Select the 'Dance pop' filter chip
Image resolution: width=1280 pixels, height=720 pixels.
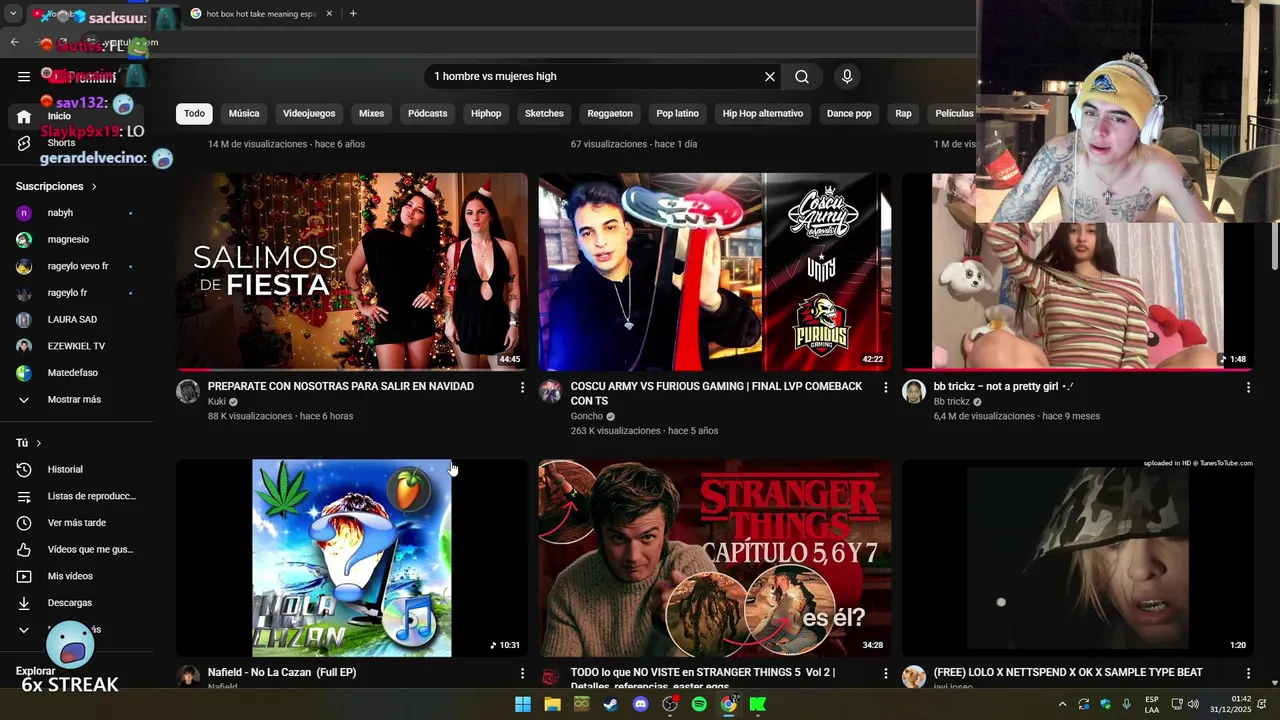849,113
